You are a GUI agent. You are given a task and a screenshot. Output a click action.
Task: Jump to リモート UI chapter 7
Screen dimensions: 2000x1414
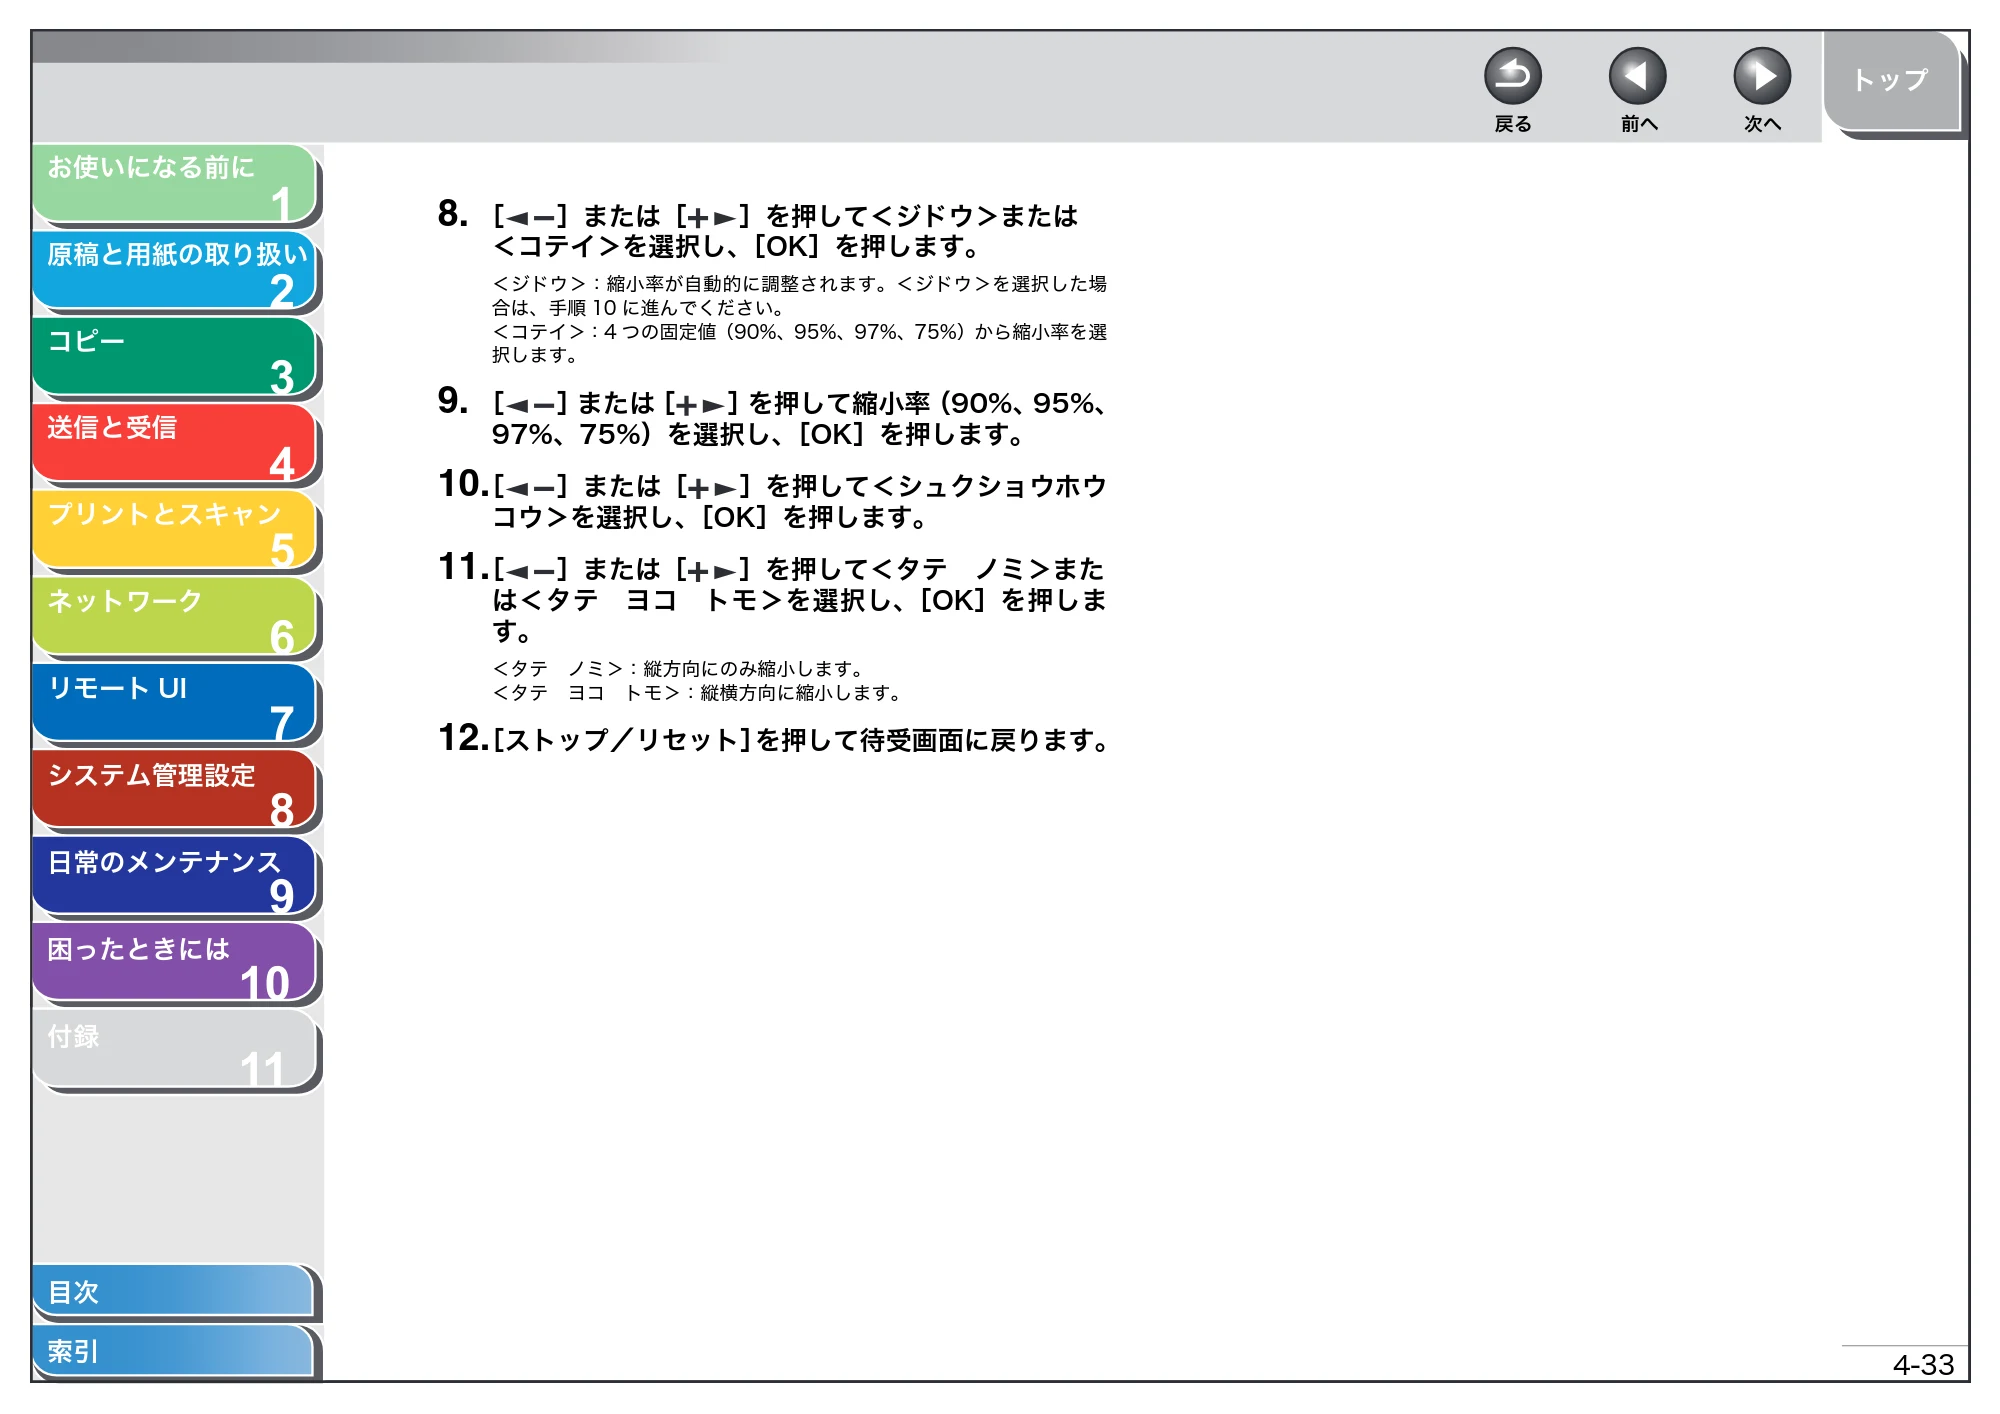(174, 704)
